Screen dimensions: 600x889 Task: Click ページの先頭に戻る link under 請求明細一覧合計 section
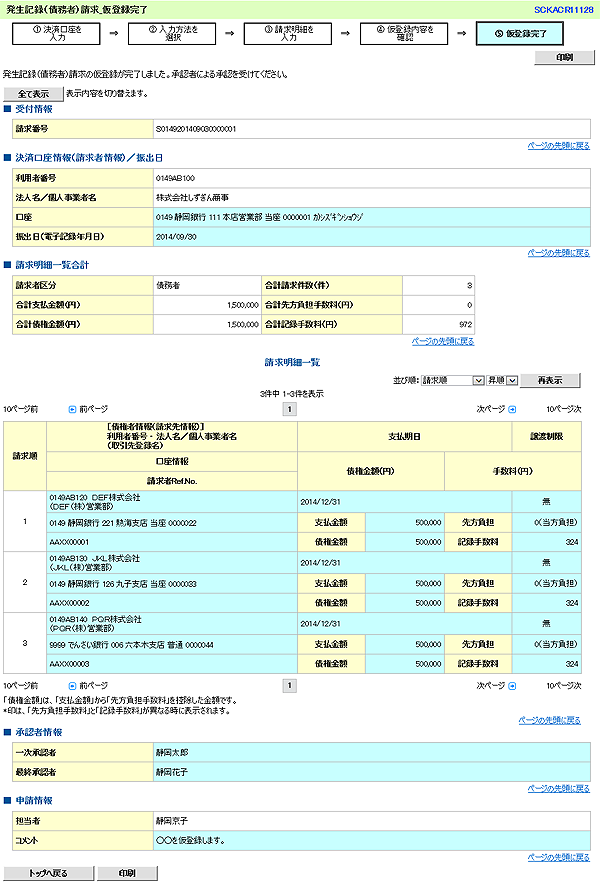coord(442,341)
